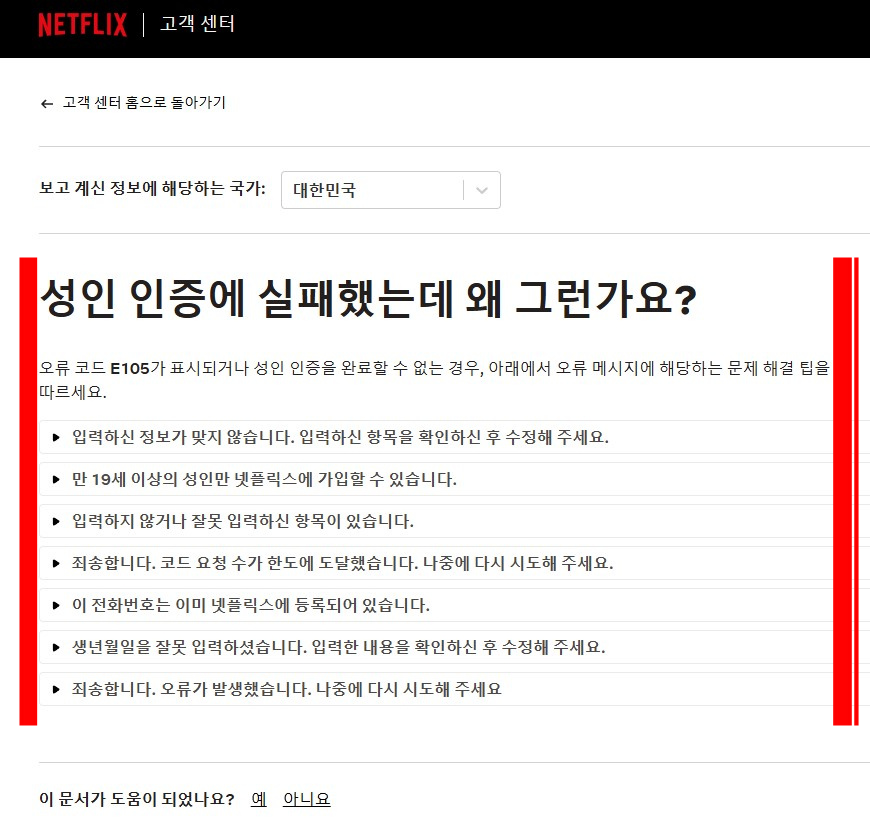This screenshot has height=833, width=870.
Task: Click the bold E105 error code text
Action: pyautogui.click(x=130, y=368)
